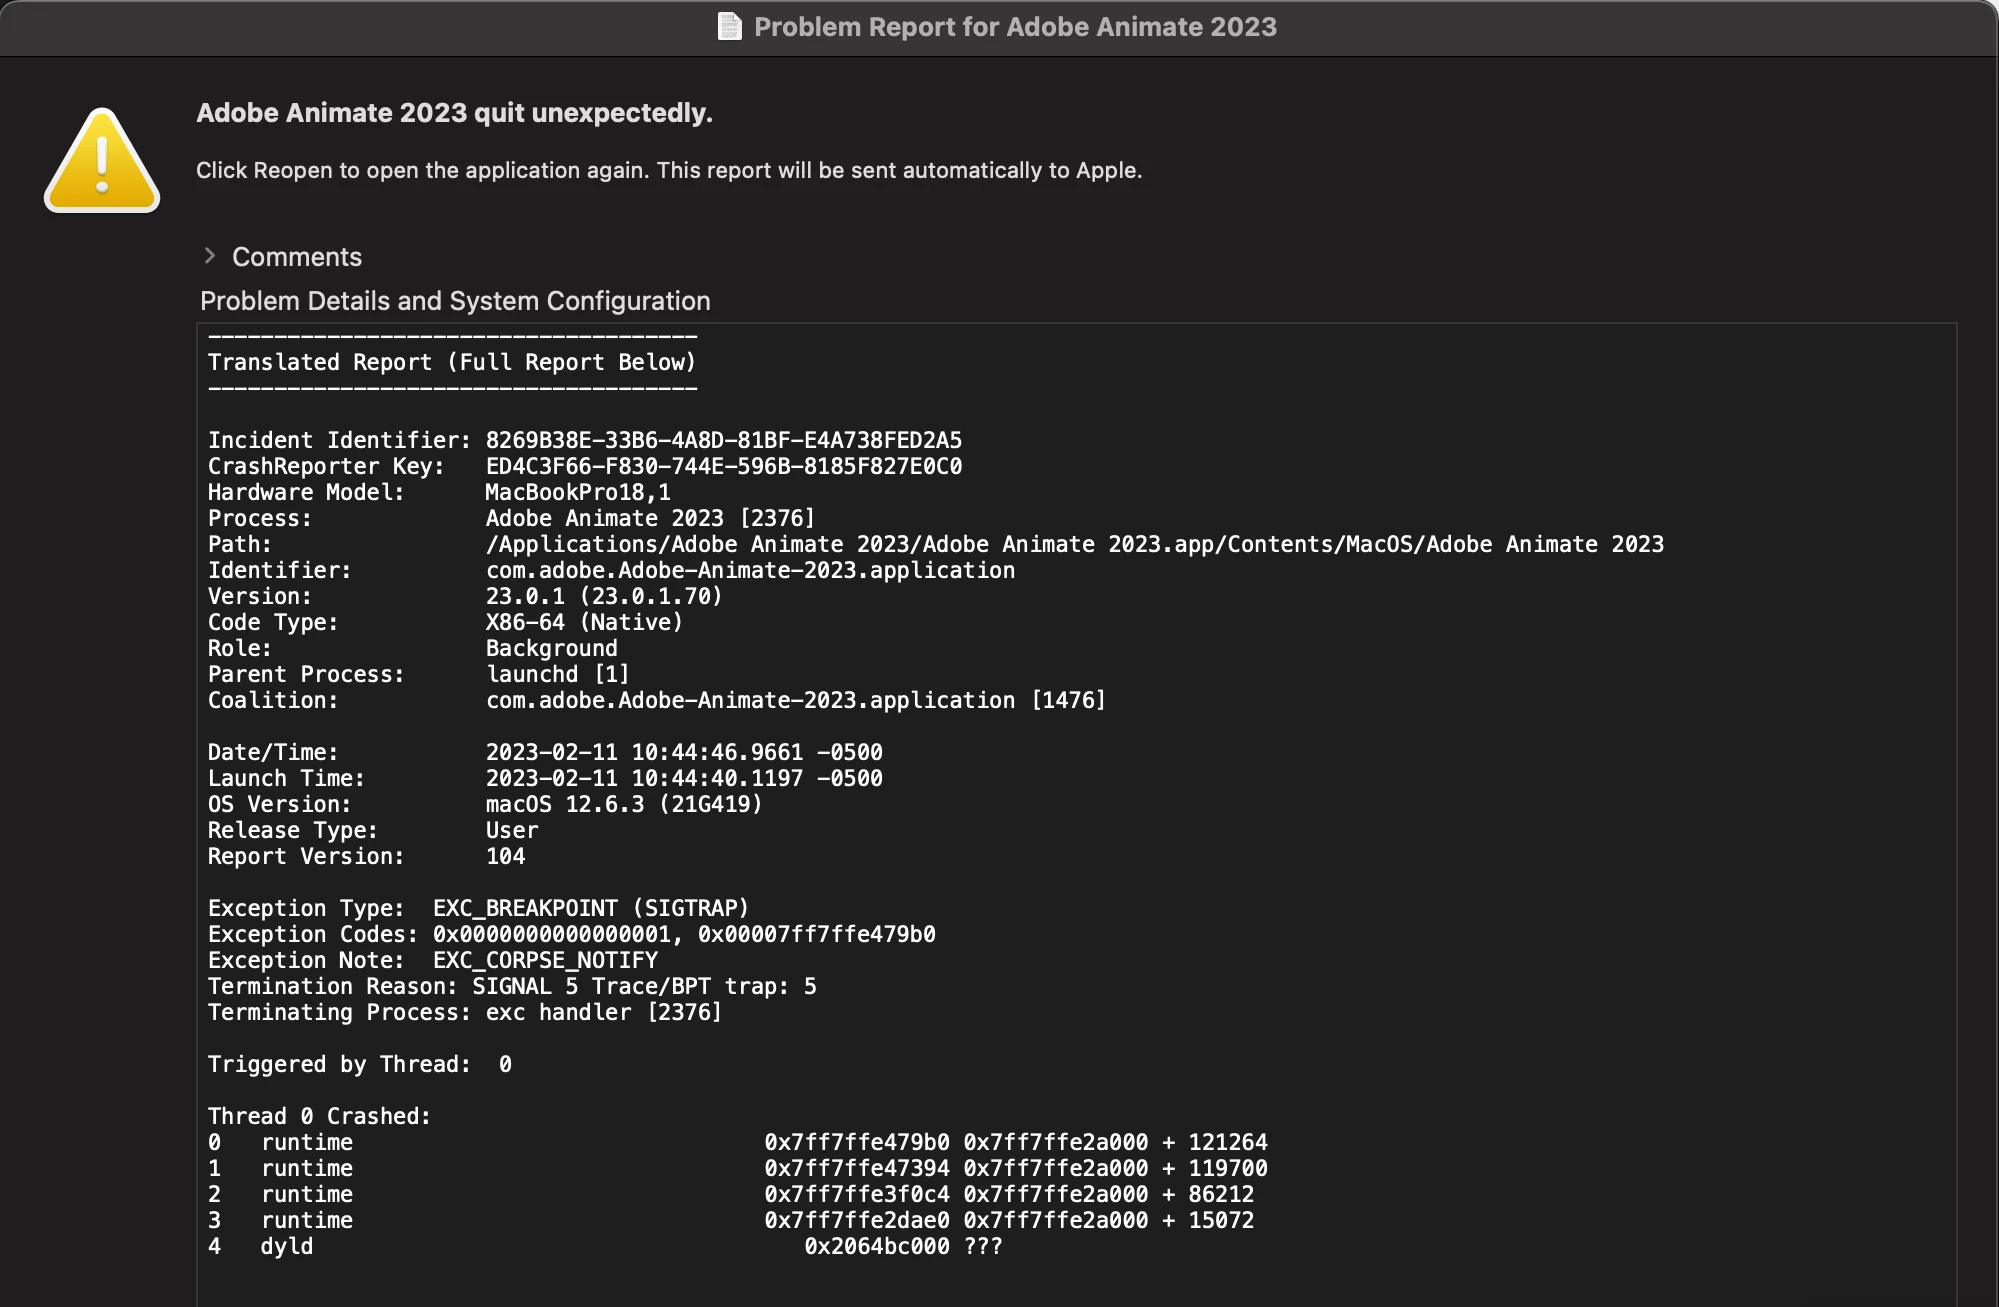The height and width of the screenshot is (1307, 1999).
Task: Click the application Path line in report
Action: 1074,544
